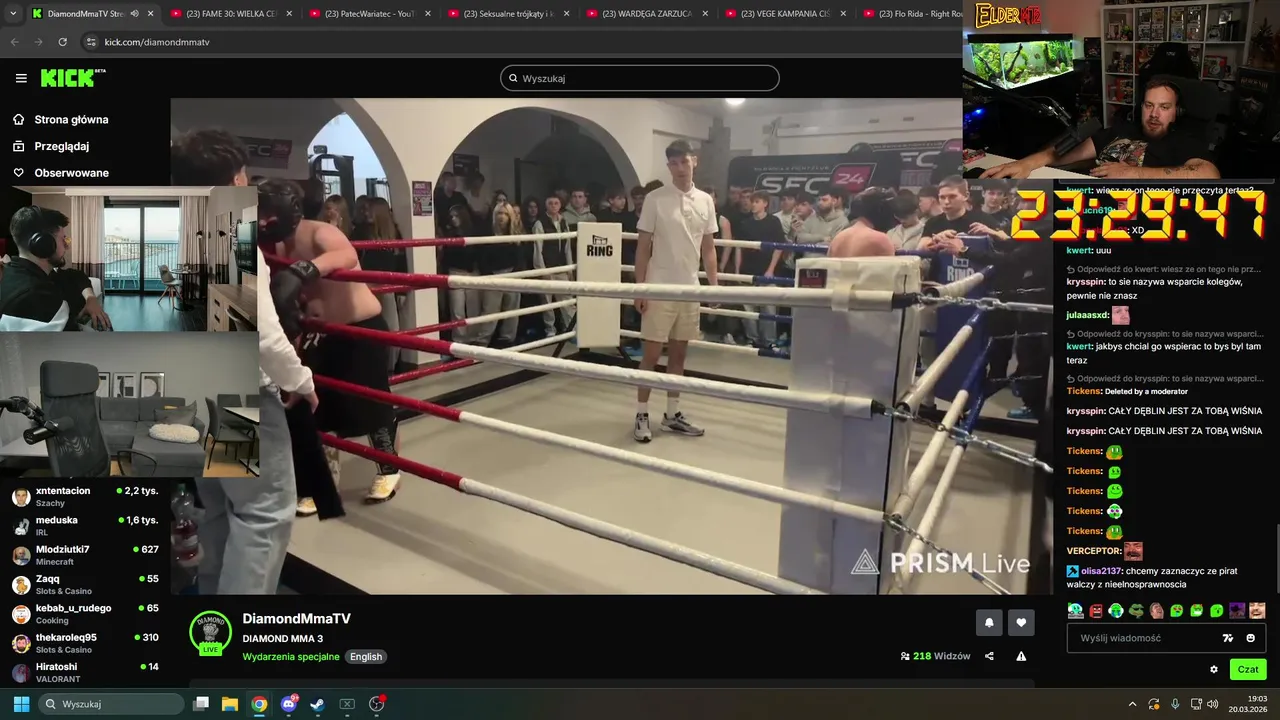This screenshot has height=720, width=1280.
Task: Switch to the FAME 30 browser tab
Action: click(x=230, y=14)
